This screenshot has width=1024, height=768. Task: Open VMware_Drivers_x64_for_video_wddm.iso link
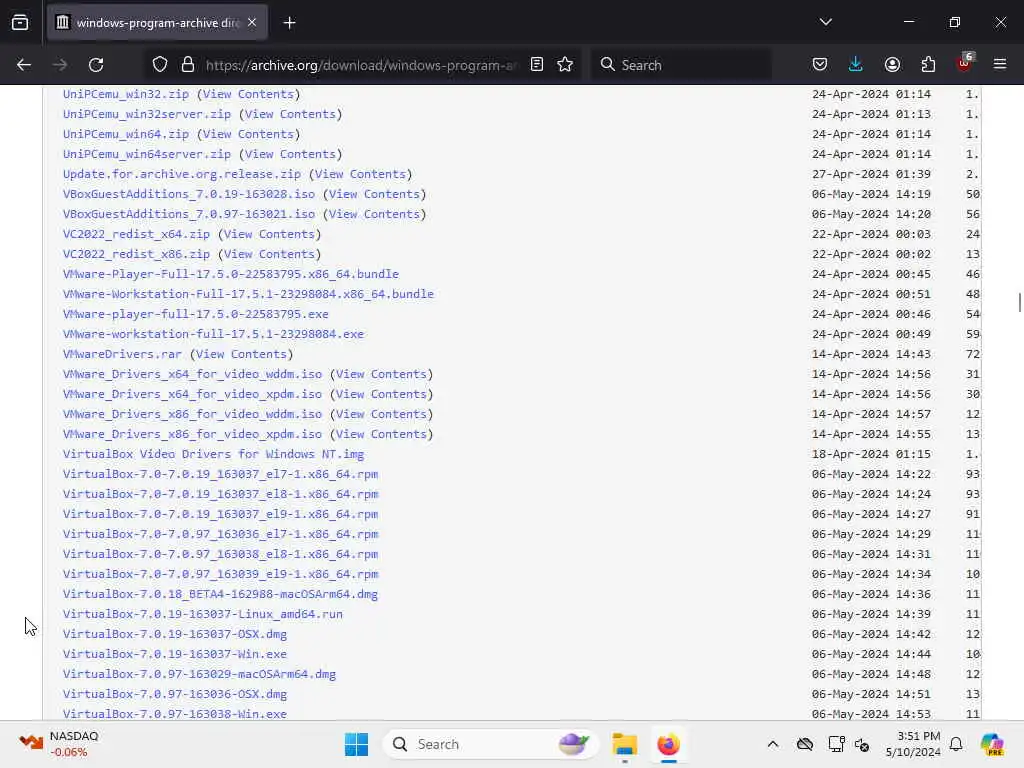(x=193, y=374)
